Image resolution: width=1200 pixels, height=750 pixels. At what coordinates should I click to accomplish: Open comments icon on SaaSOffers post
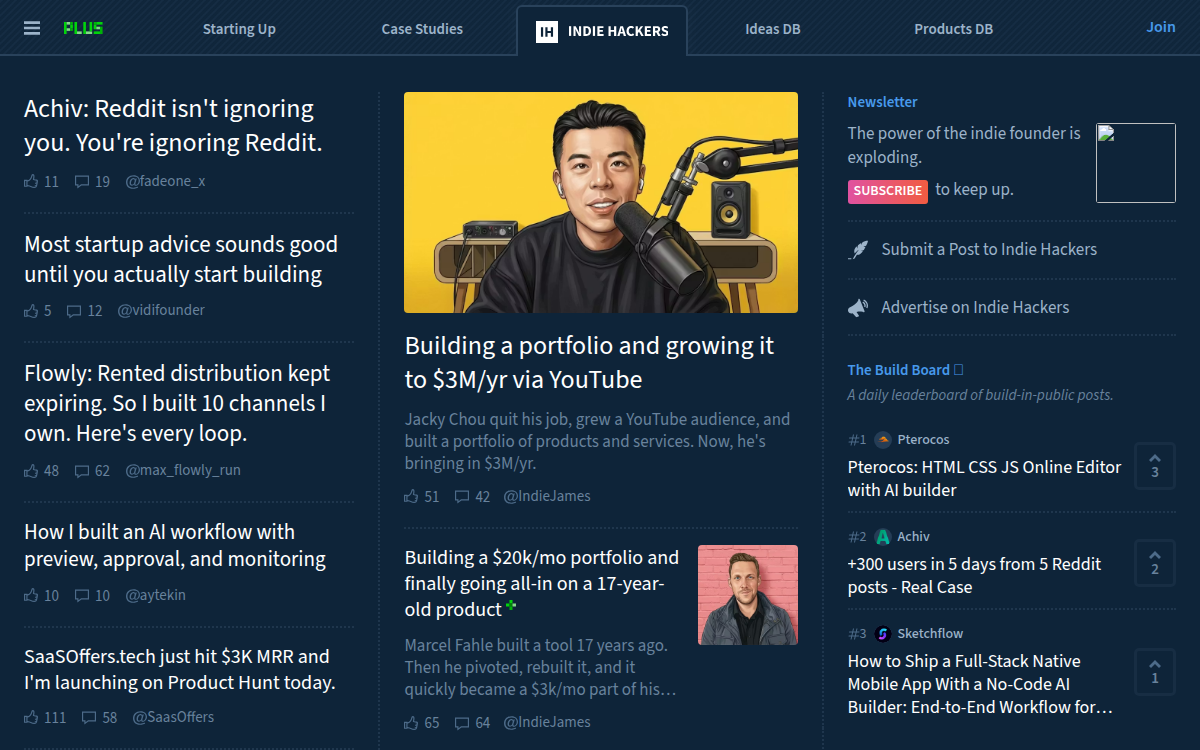tap(89, 717)
